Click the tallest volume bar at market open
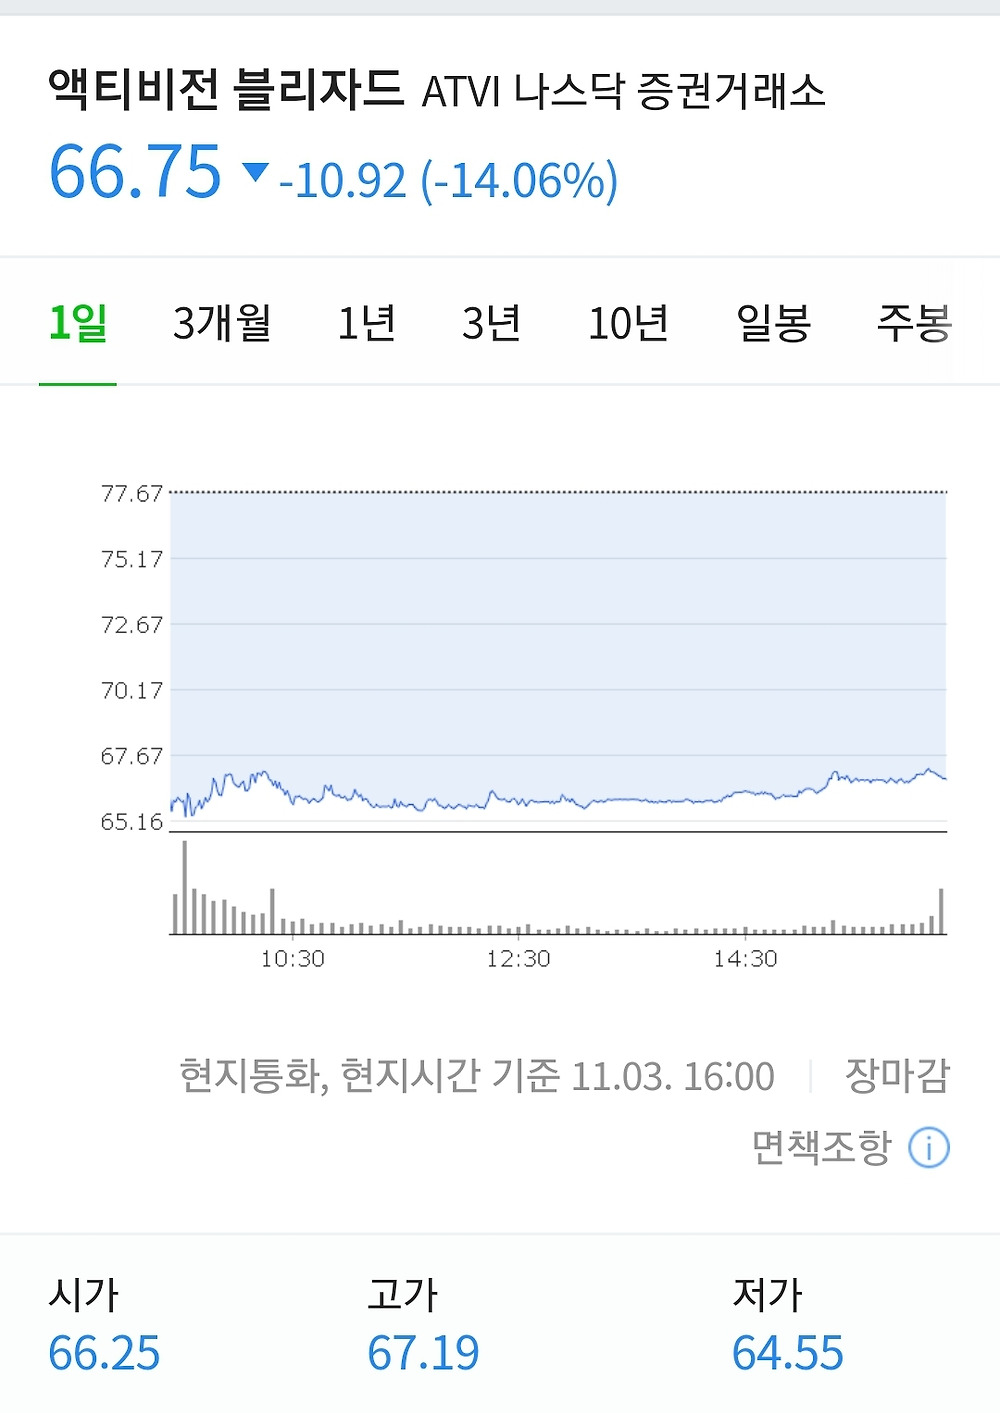The width and height of the screenshot is (1000, 1413). (x=184, y=888)
